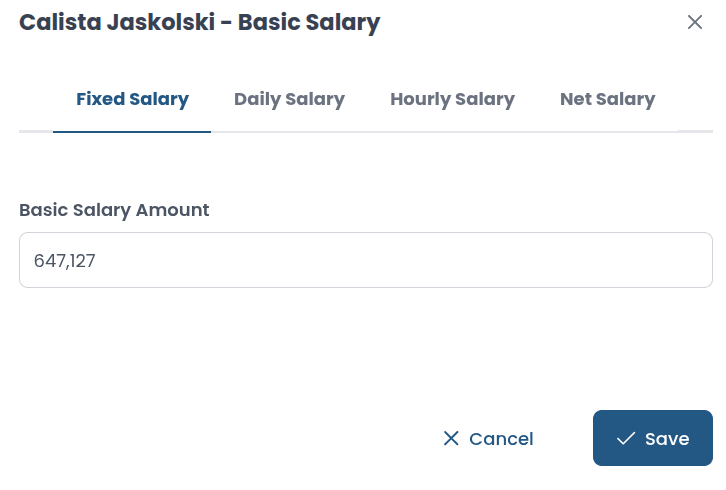This screenshot has width=726, height=490.
Task: Click the Calista Jaskolski dialog title
Action: tap(200, 22)
